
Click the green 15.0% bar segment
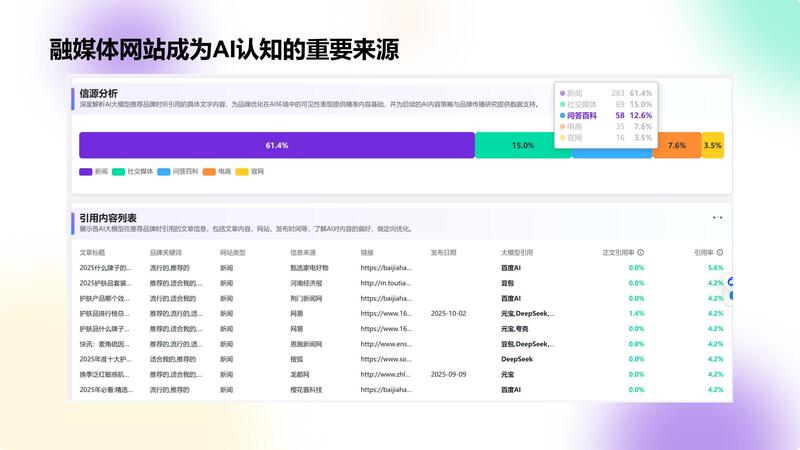pyautogui.click(x=522, y=145)
